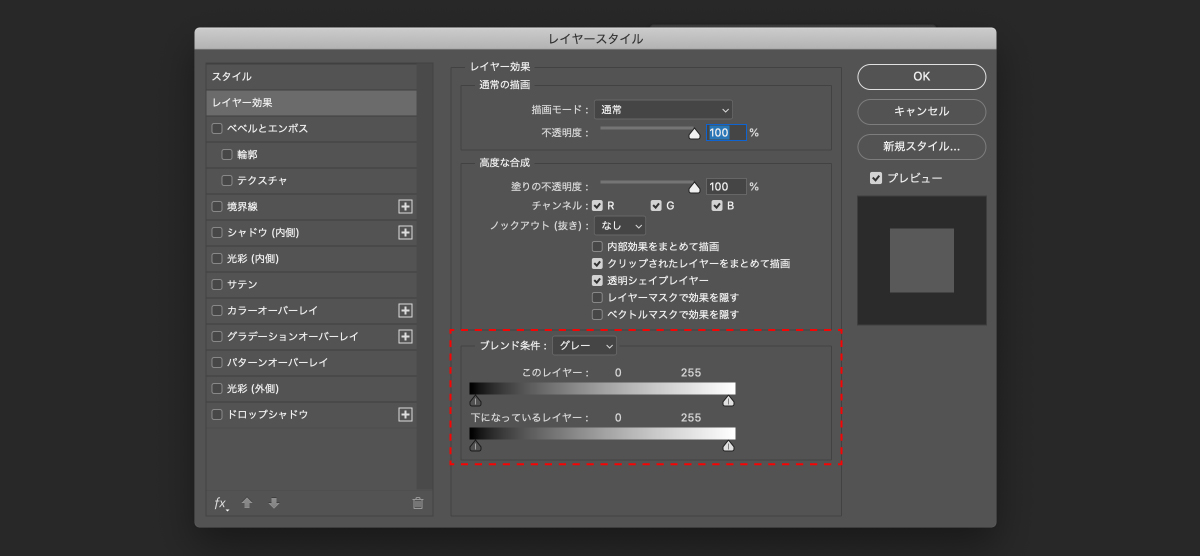Uncheck the G channel checkbox
1200x556 pixels.
(x=656, y=206)
